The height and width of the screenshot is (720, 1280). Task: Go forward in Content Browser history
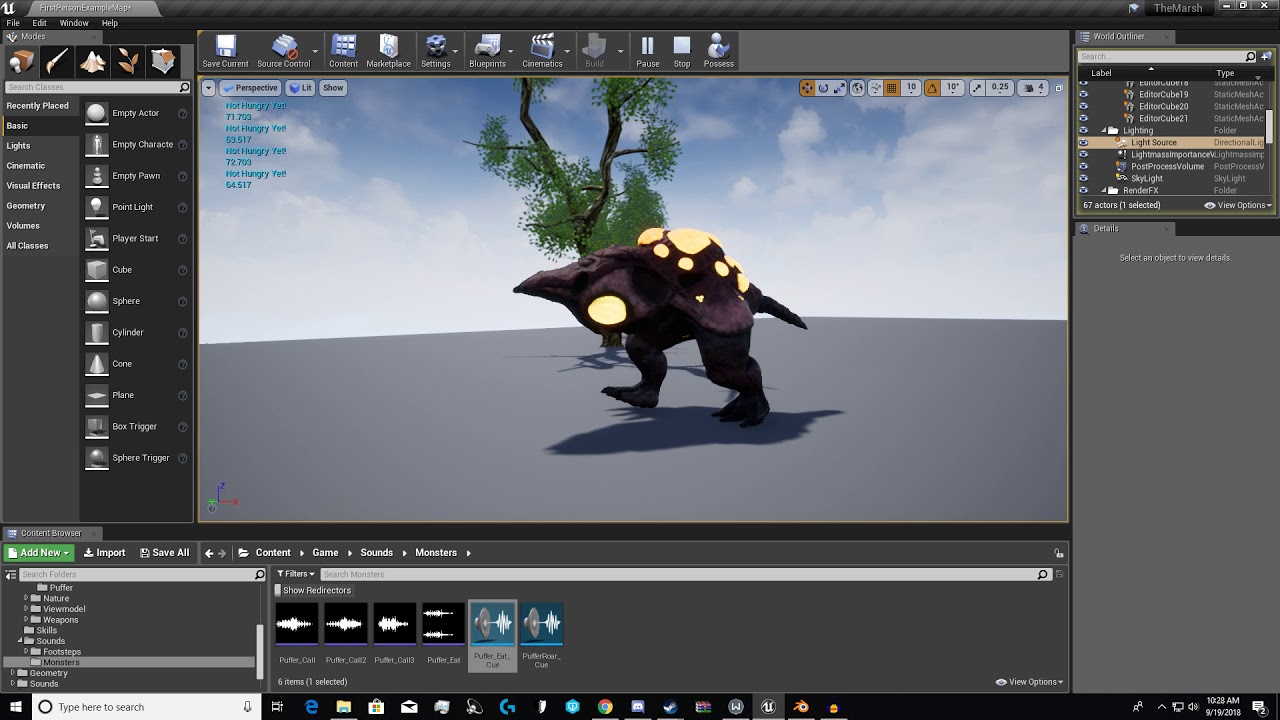222,553
